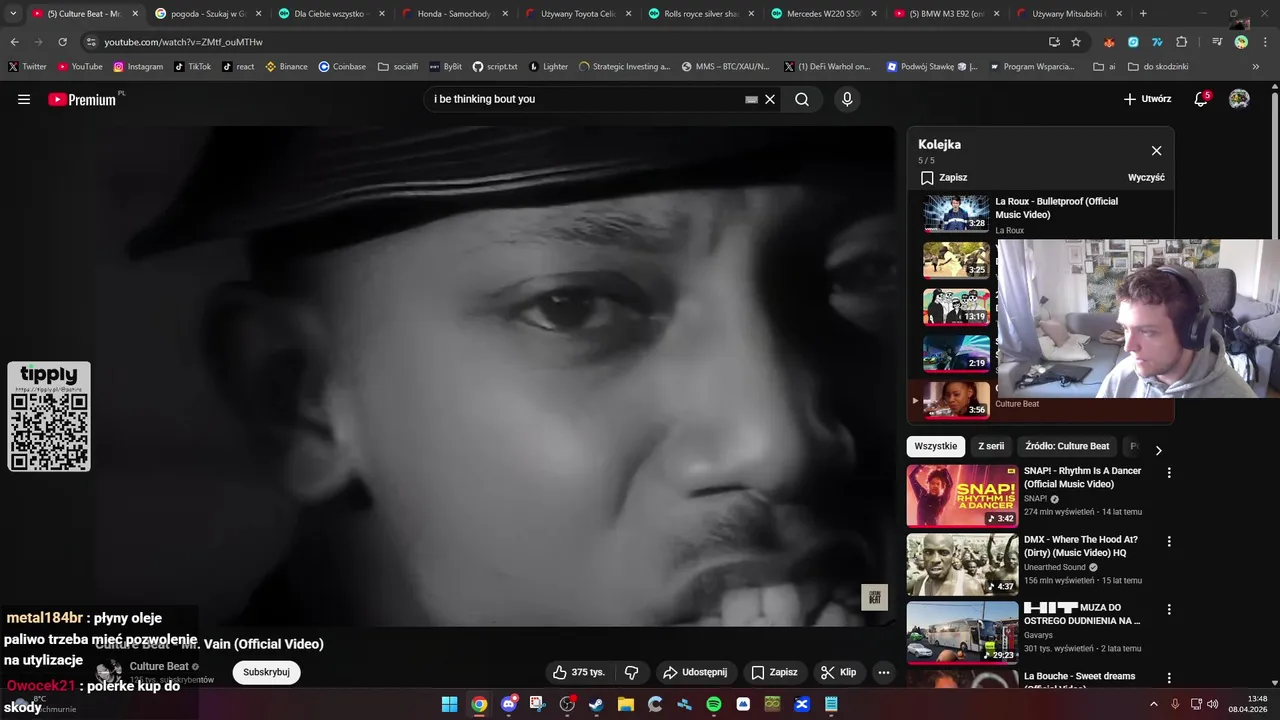Open File Explorer from taskbar
Viewport: 1280px width, 720px height.
tap(626, 704)
